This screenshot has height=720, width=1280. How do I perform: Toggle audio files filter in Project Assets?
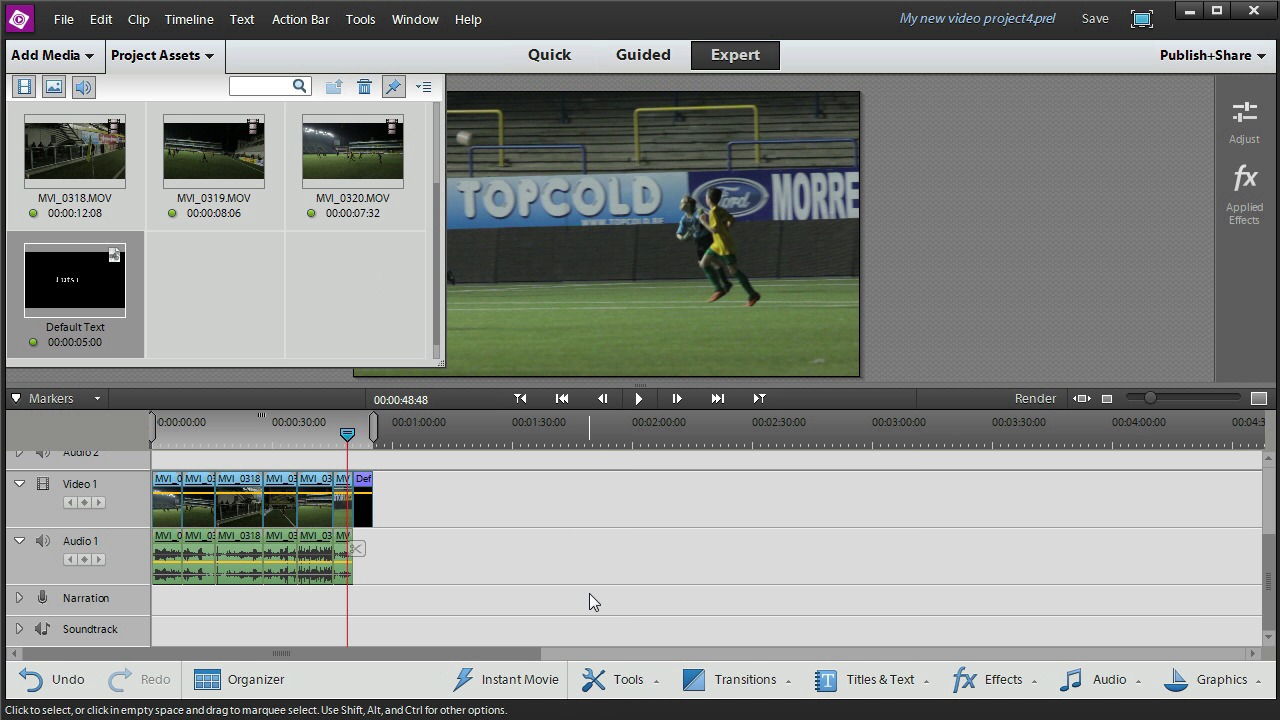(83, 87)
